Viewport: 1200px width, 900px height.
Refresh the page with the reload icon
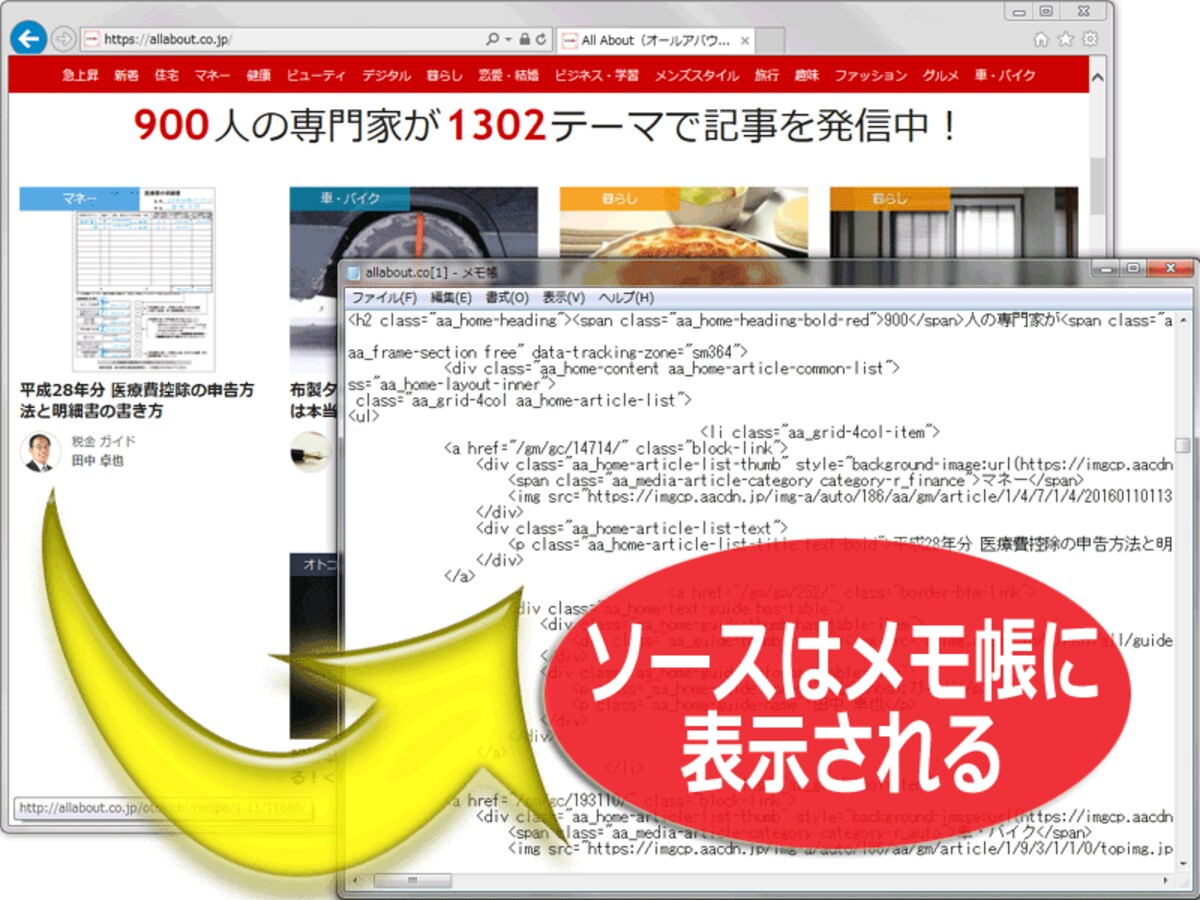pos(541,40)
